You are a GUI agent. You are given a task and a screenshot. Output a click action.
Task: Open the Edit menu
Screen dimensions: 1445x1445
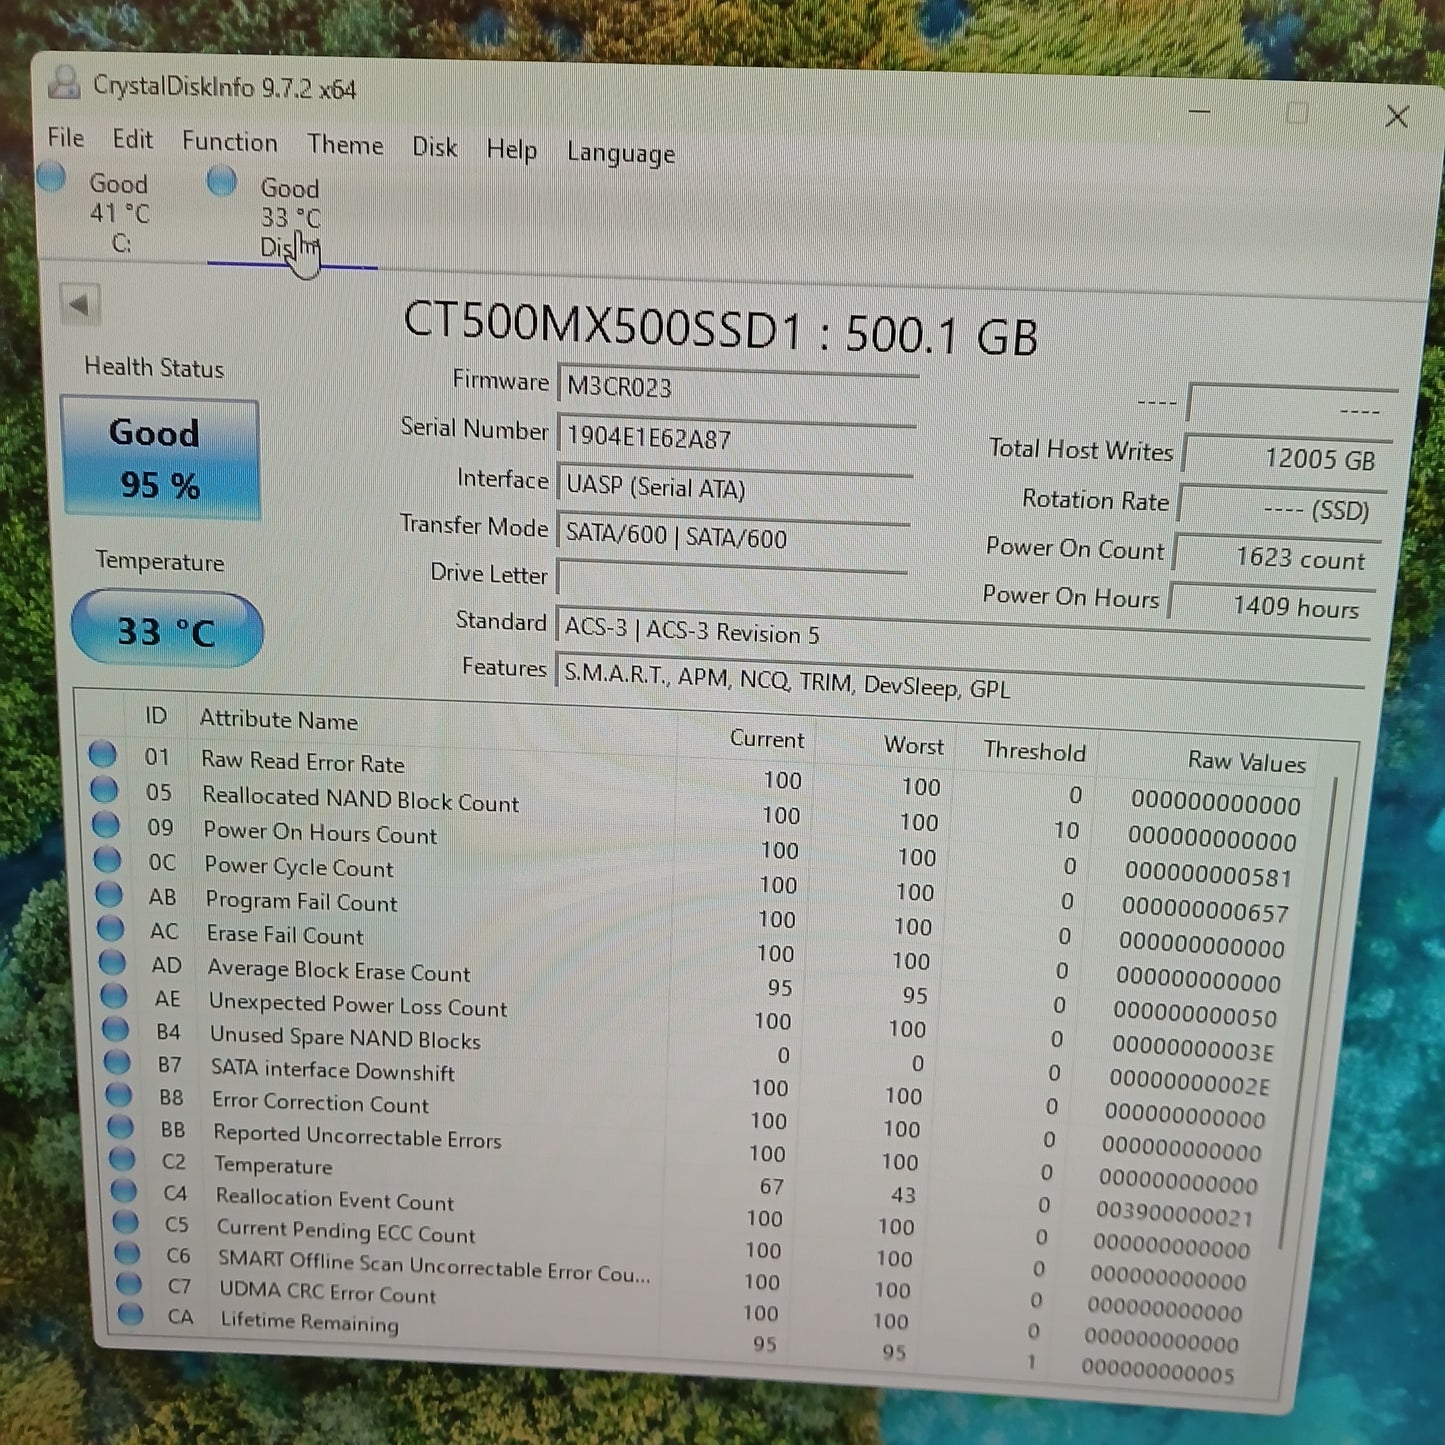[132, 139]
